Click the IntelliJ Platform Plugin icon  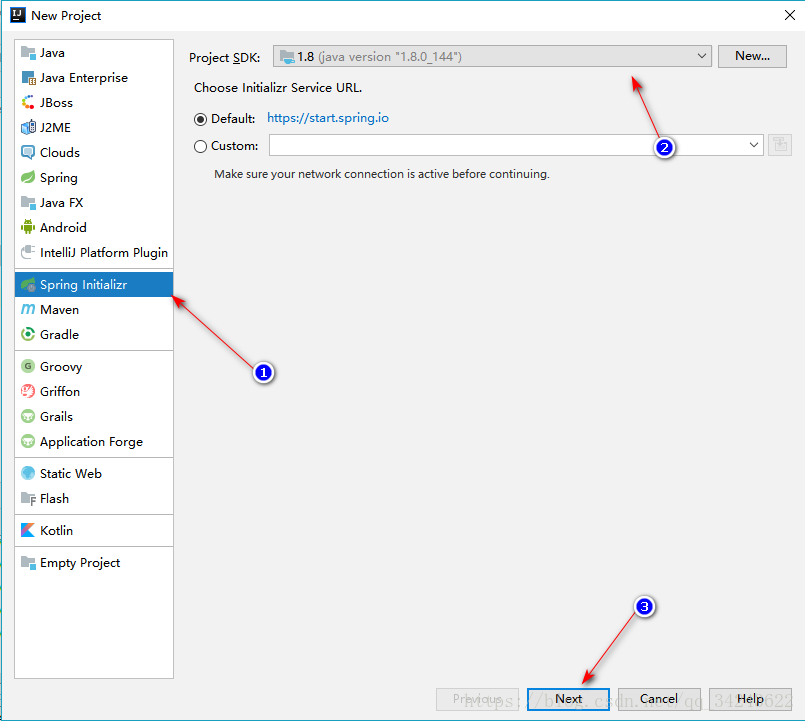28,252
